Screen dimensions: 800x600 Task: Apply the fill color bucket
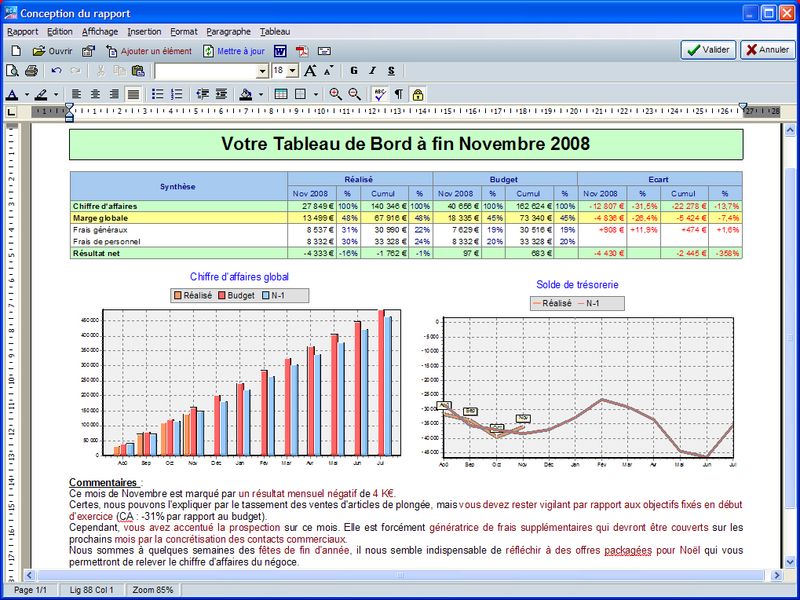pyautogui.click(x=246, y=94)
